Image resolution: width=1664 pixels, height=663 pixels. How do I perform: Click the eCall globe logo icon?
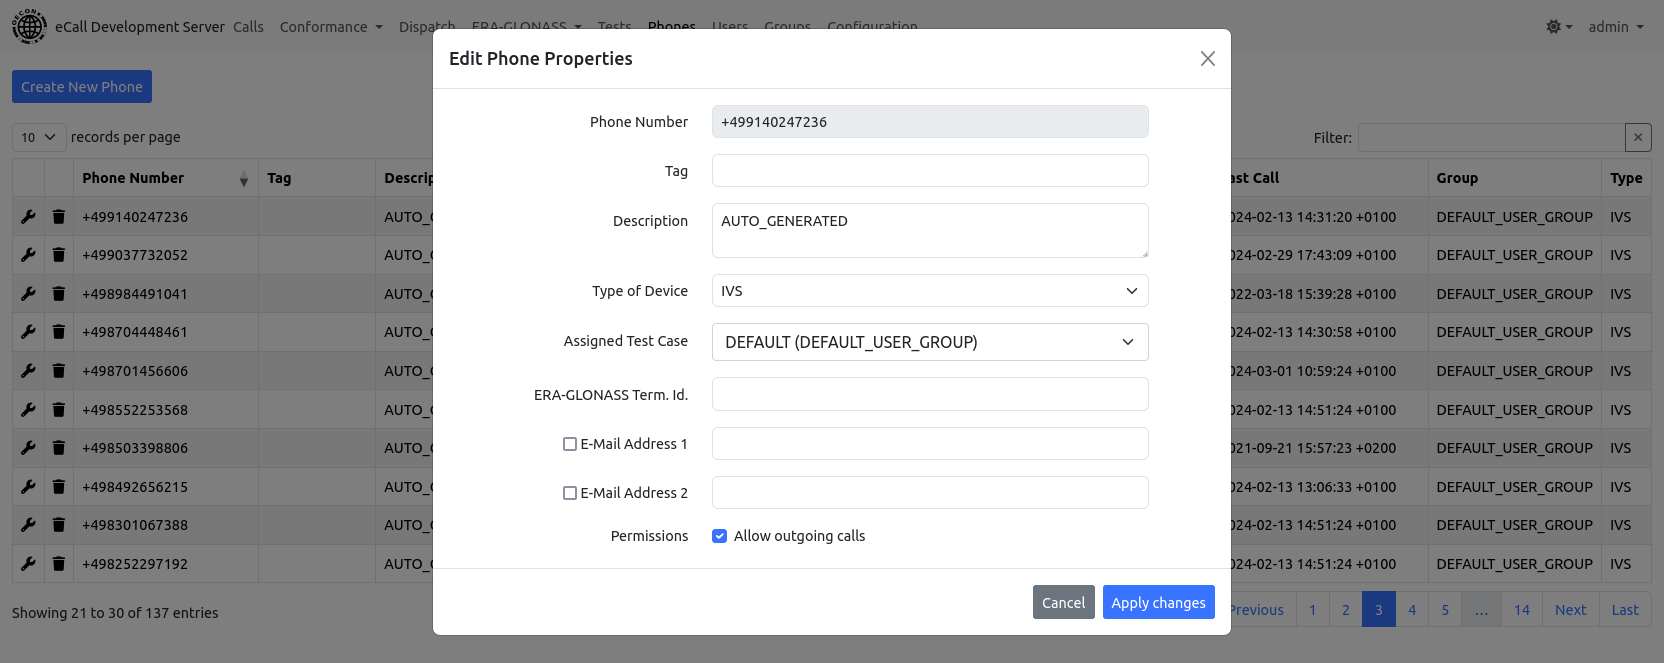[x=29, y=27]
